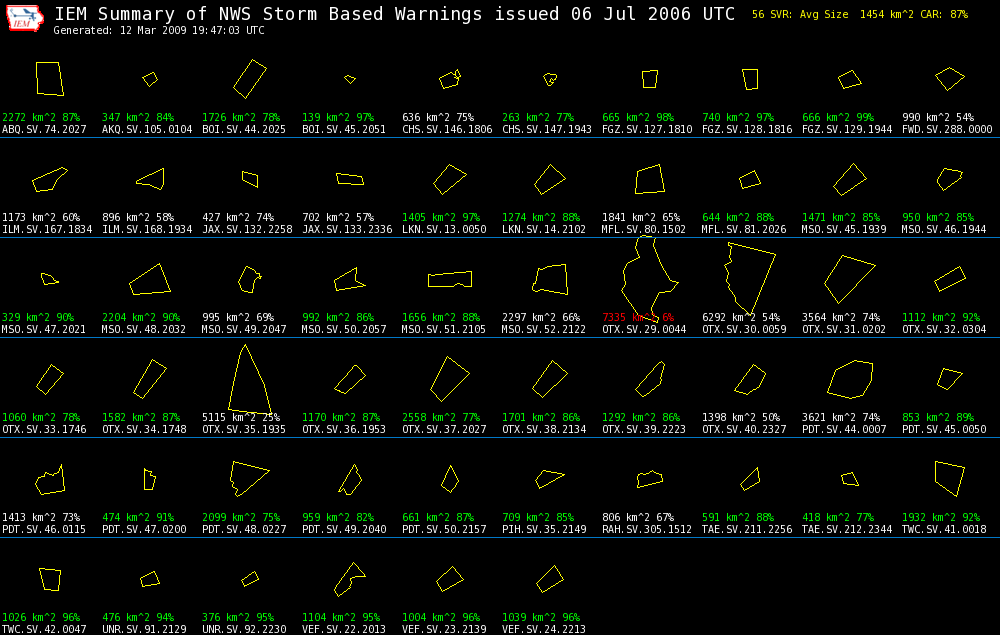The height and width of the screenshot is (635, 1000).
Task: Select the PDT.SV.44.0007 hexagonal polygon
Action: (849, 379)
